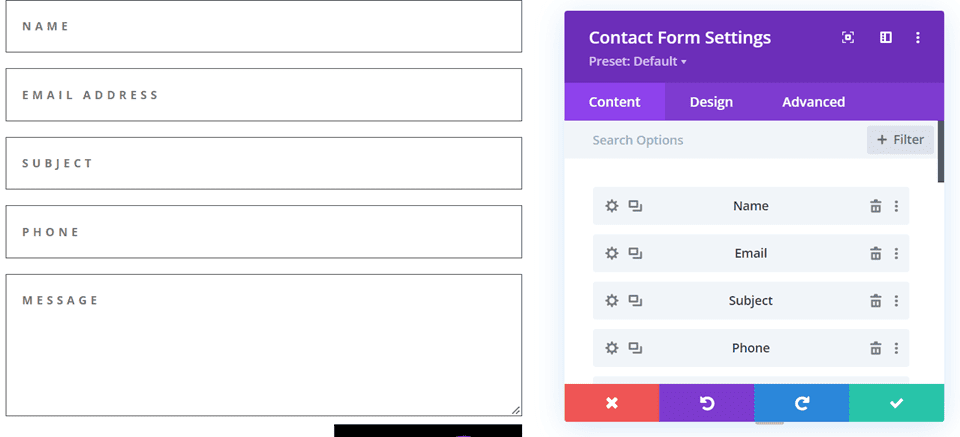Expand settings panel to fullscreen
Viewport: 960px width, 437px height.
pyautogui.click(x=848, y=38)
